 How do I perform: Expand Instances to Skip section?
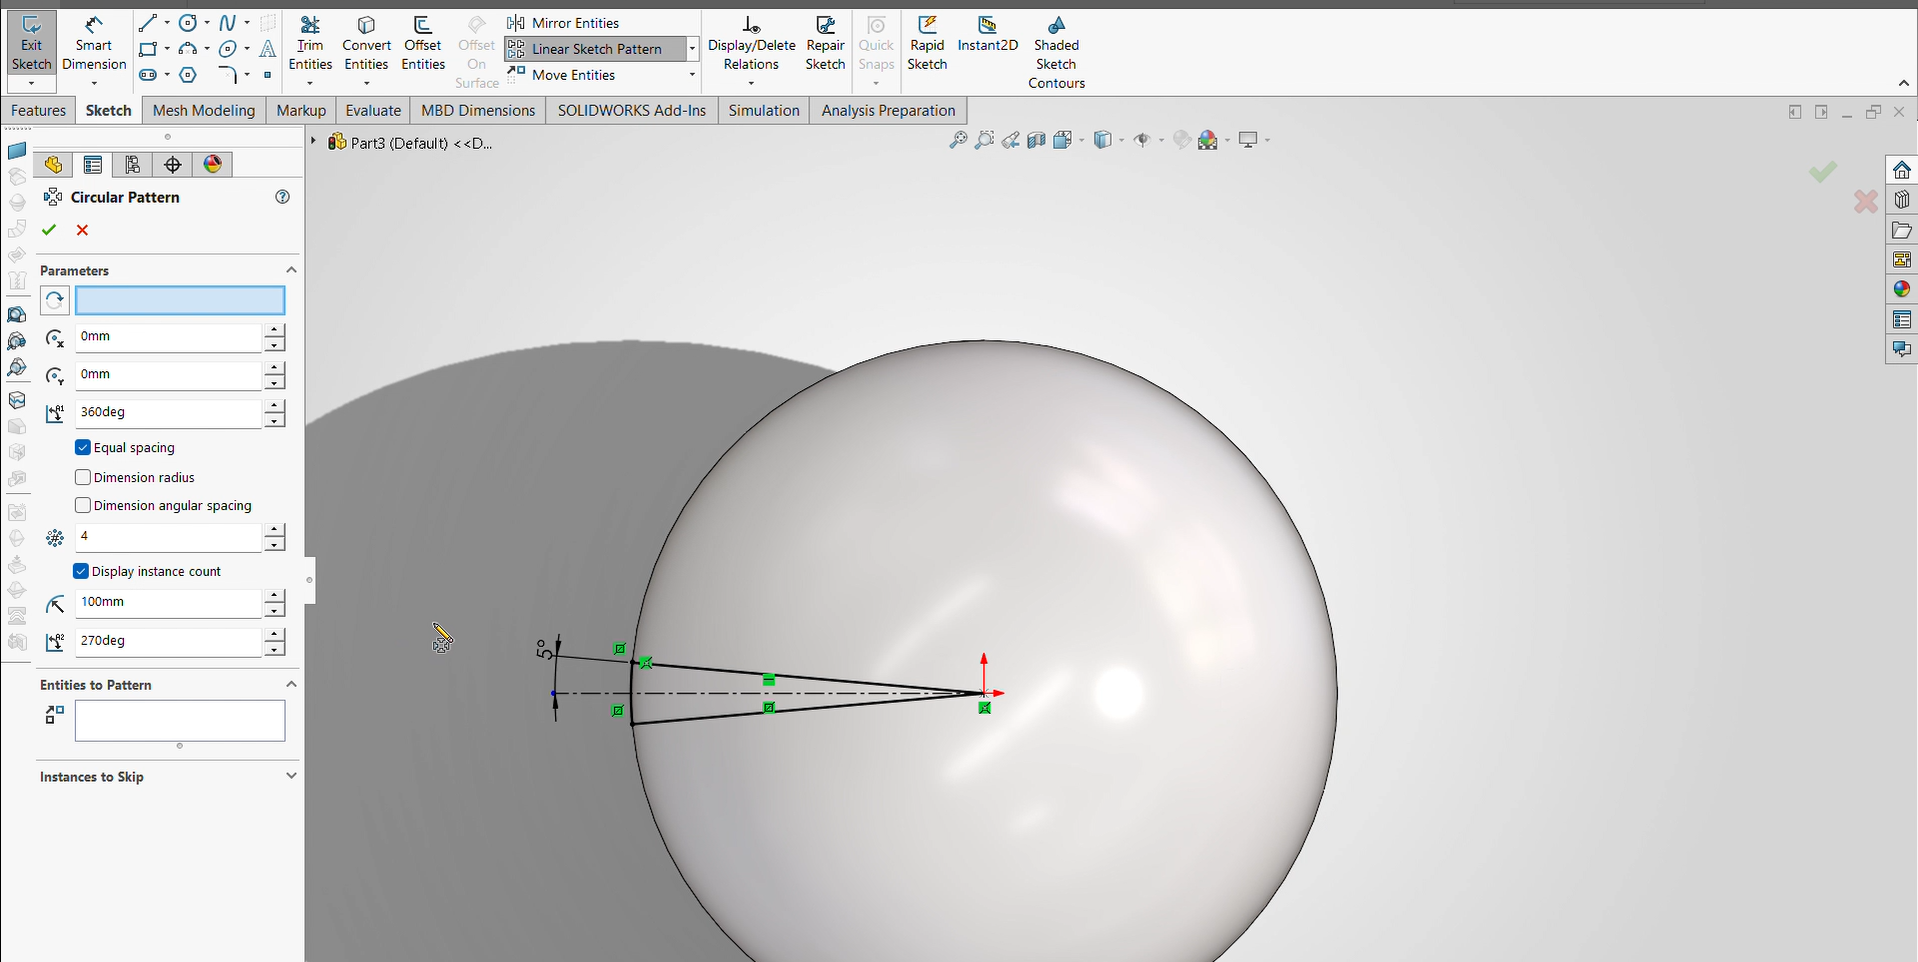click(x=291, y=776)
